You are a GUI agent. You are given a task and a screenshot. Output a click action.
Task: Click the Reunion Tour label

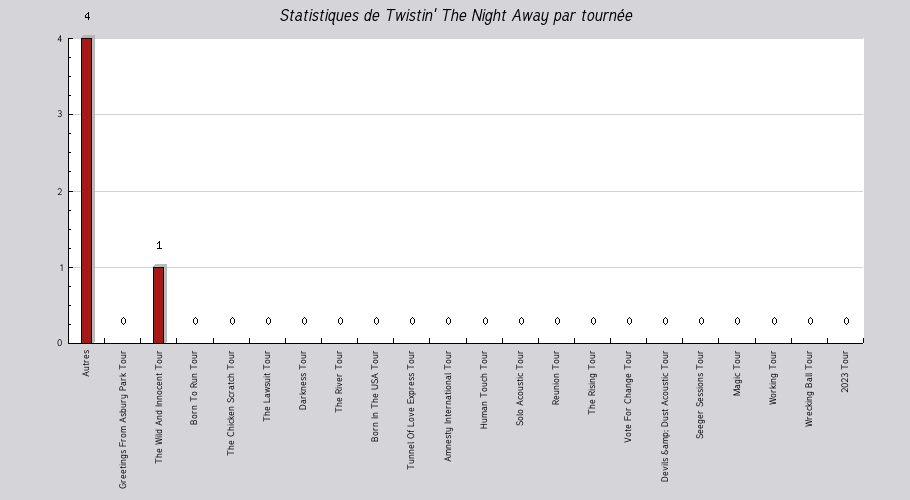coord(555,378)
